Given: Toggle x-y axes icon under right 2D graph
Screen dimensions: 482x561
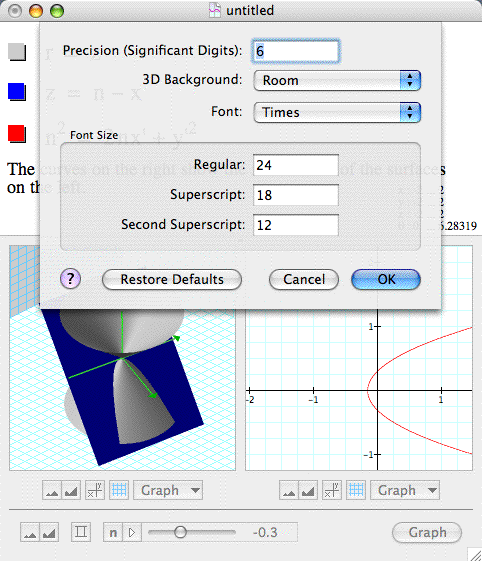Looking at the screenshot, I should tap(332, 490).
